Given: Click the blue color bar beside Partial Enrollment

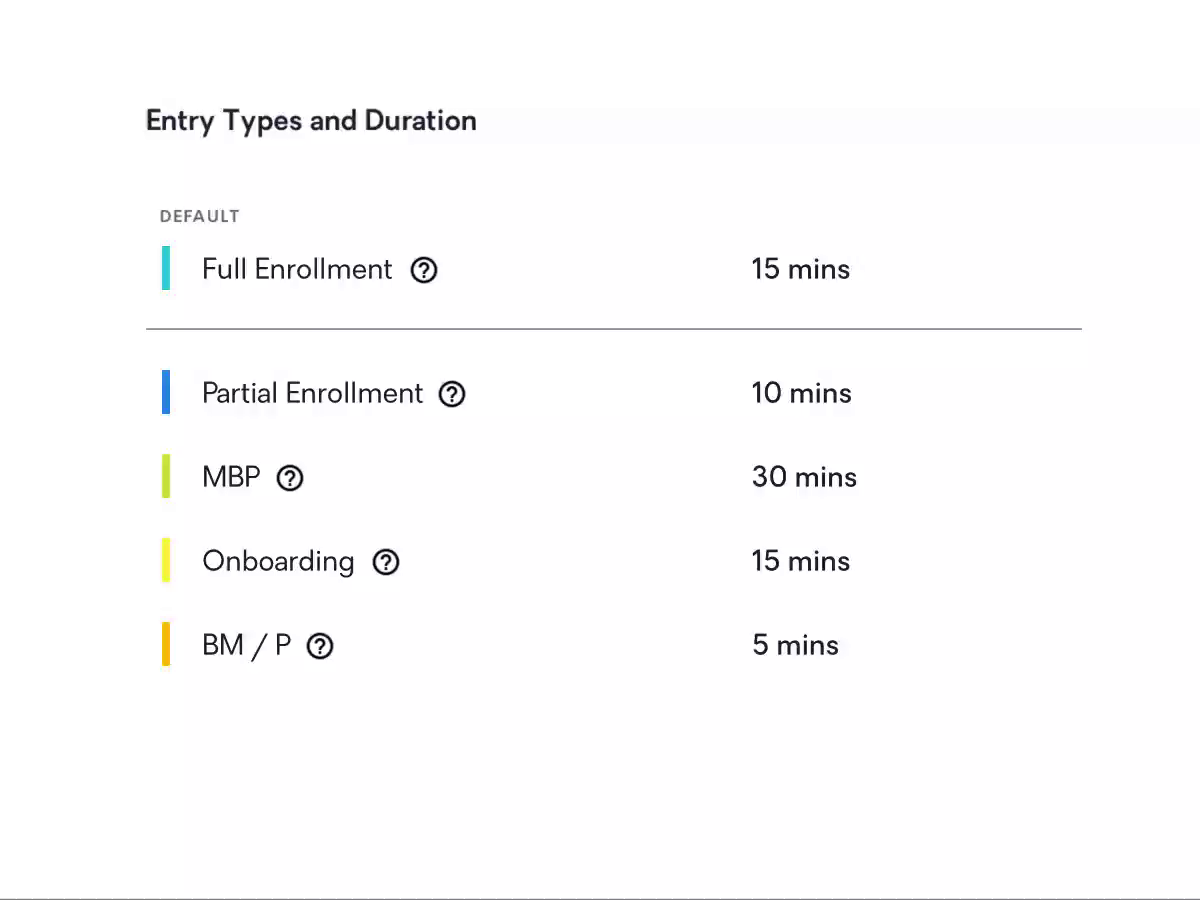Looking at the screenshot, I should coord(166,392).
